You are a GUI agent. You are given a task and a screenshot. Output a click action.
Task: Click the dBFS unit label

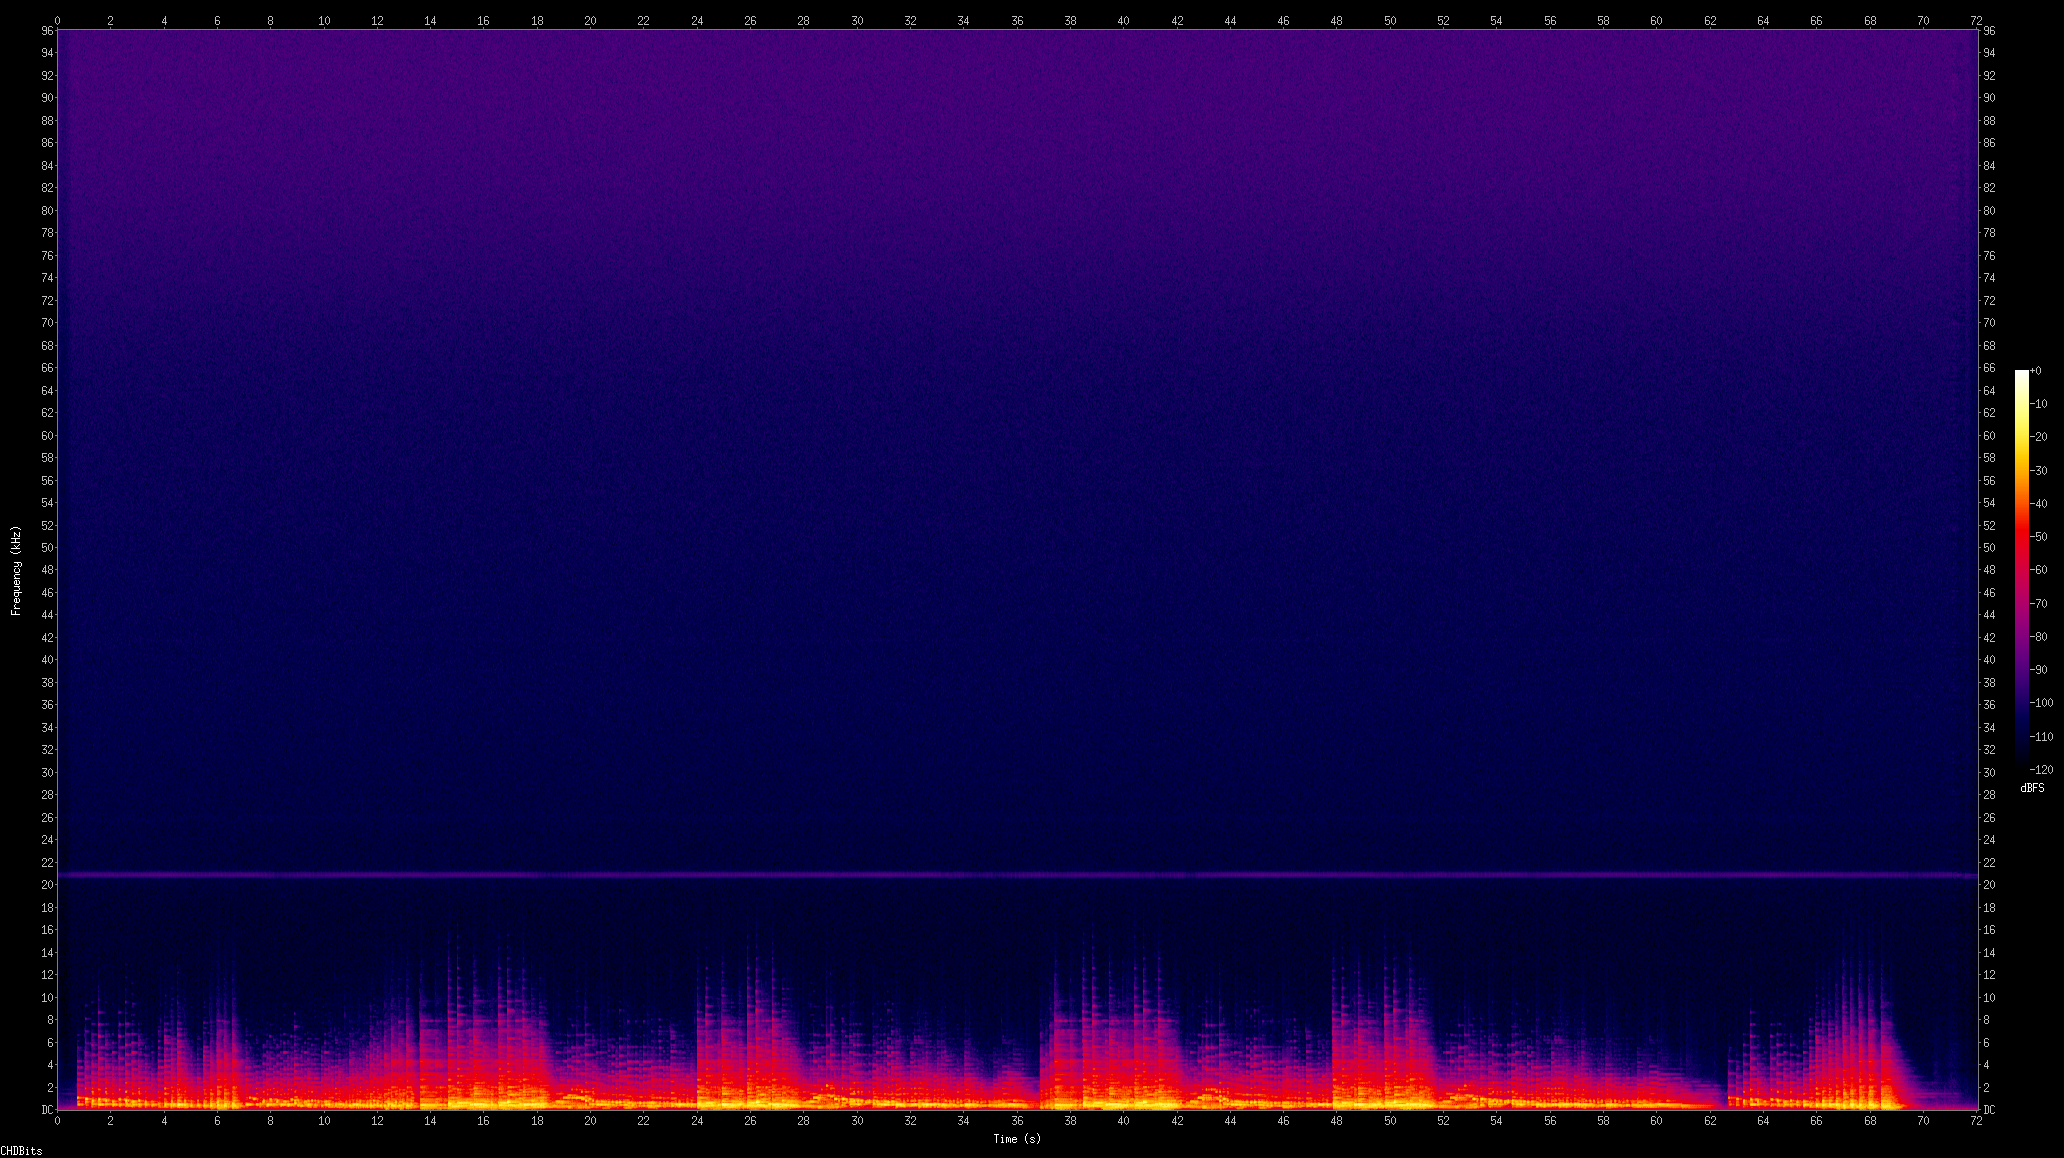(x=2031, y=788)
